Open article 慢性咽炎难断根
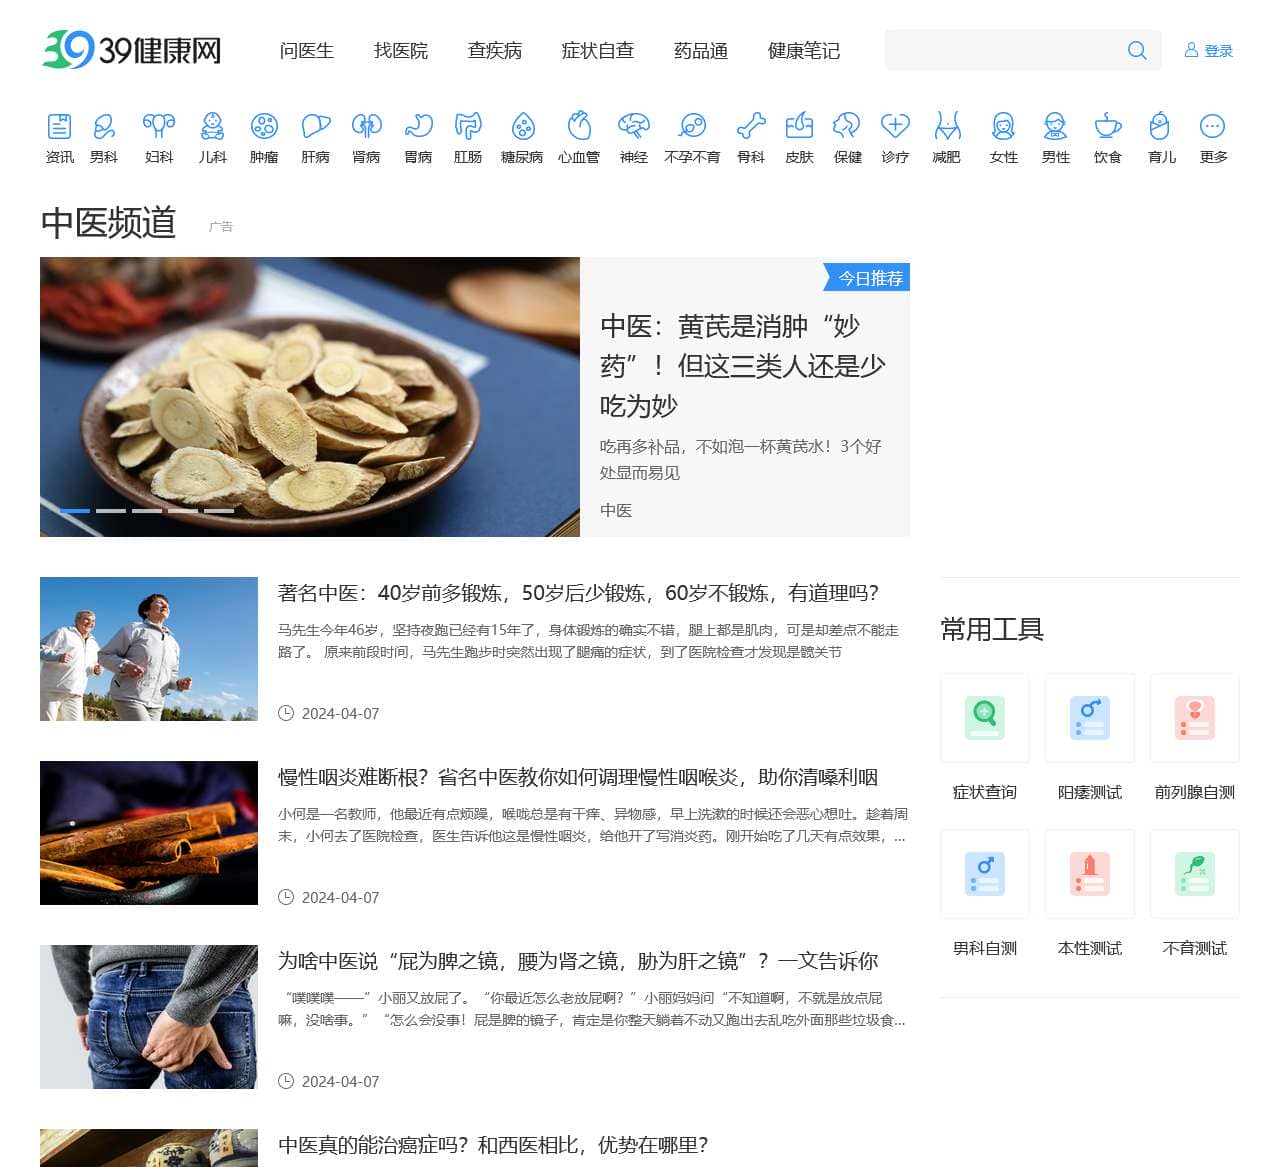 578,777
